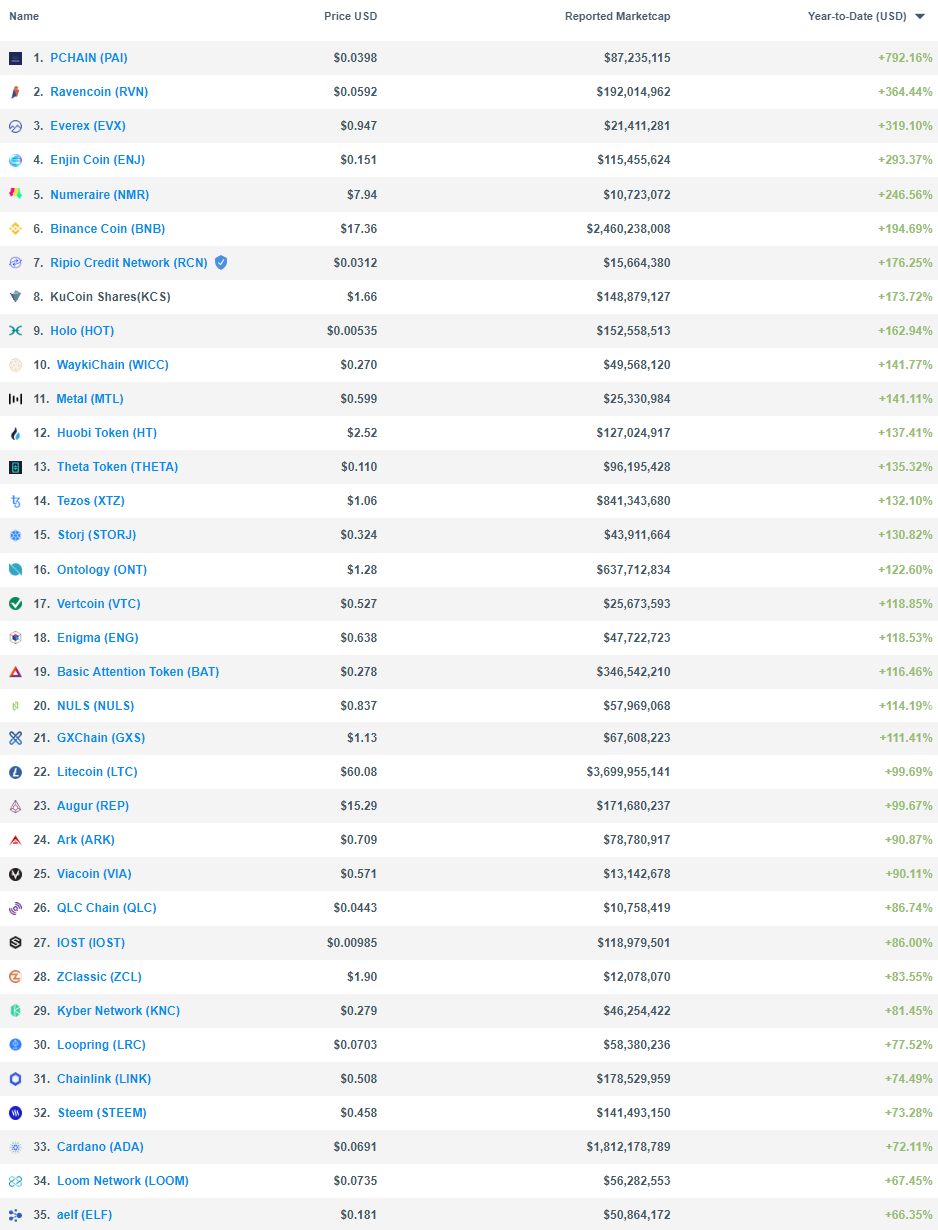The image size is (938, 1230).
Task: Click the Cardano logo icon
Action: (x=15, y=1147)
